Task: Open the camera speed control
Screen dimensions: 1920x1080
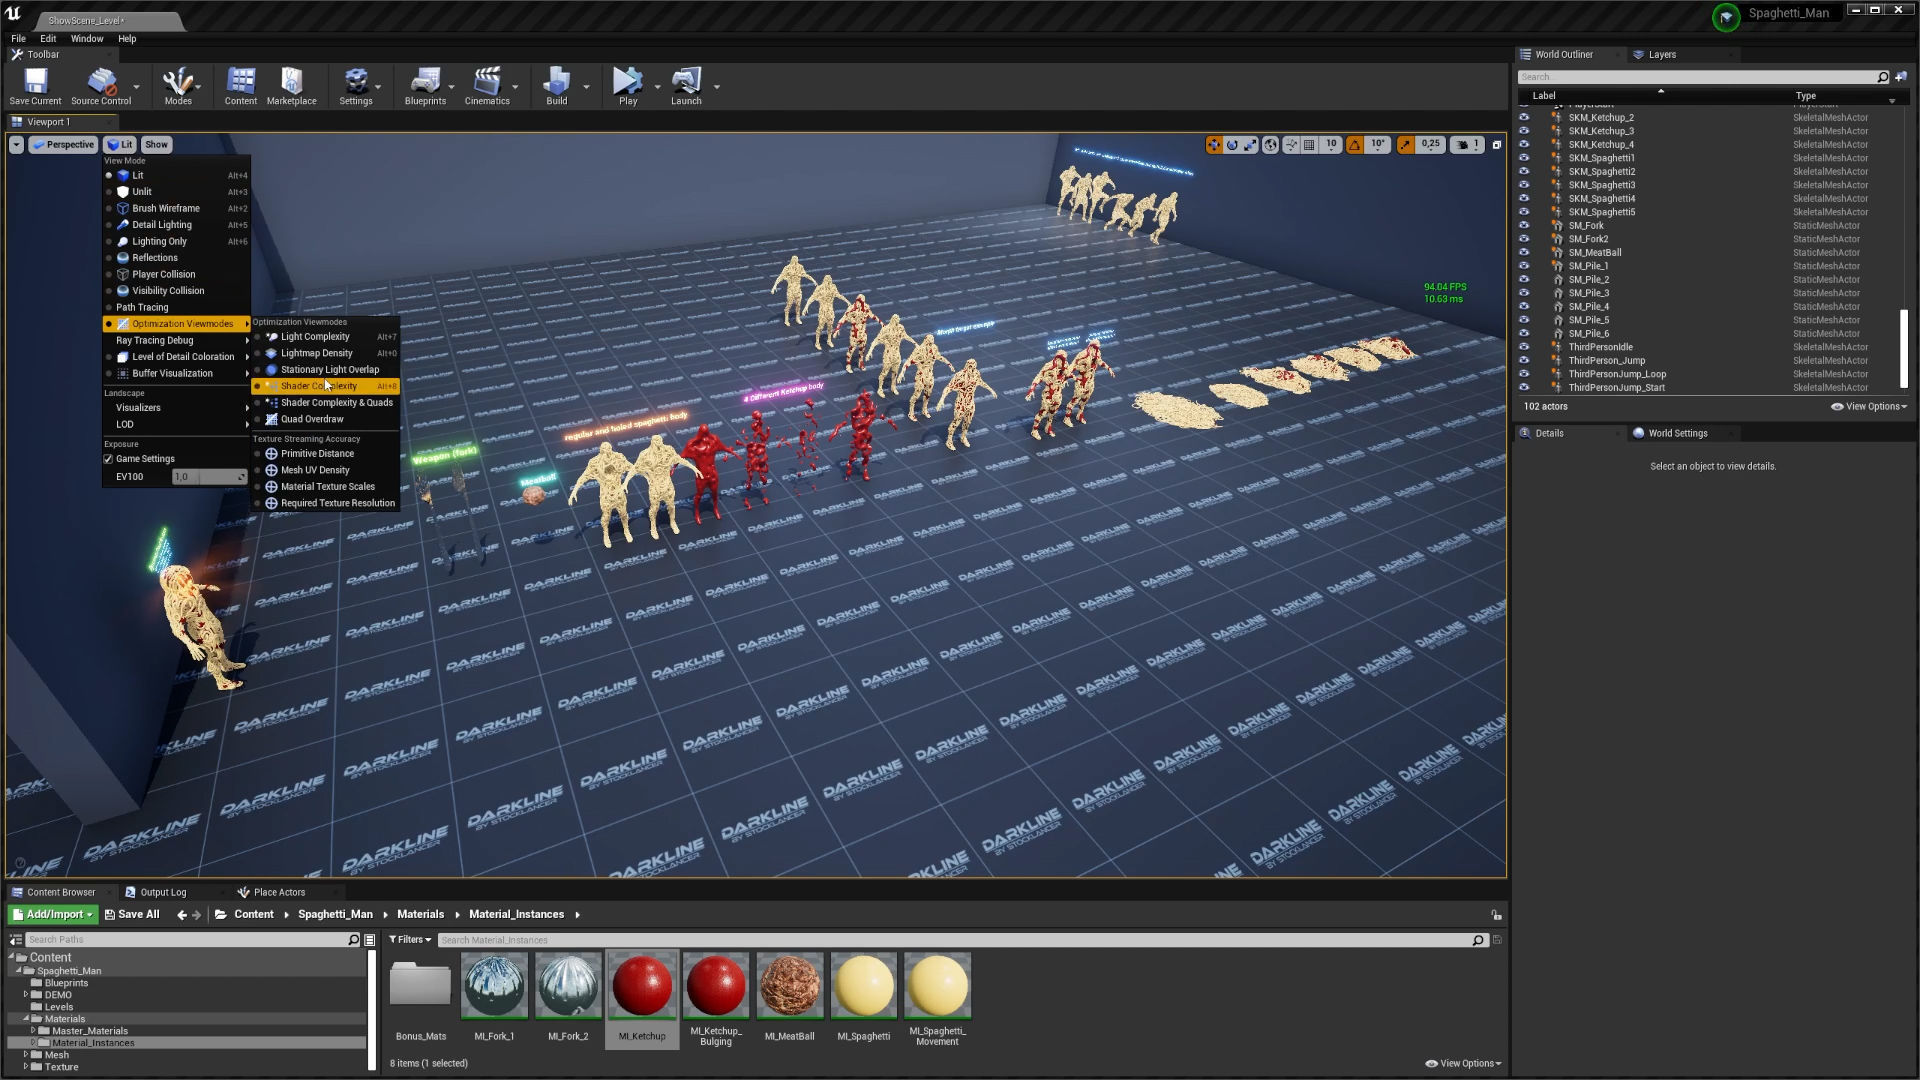Action: (1466, 145)
